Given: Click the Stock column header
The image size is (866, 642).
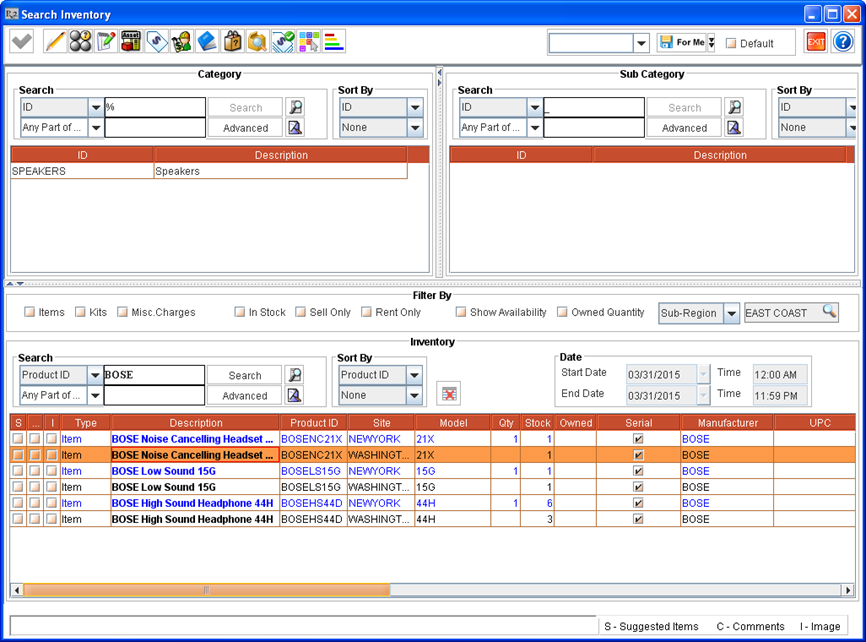Looking at the screenshot, I should coord(537,423).
